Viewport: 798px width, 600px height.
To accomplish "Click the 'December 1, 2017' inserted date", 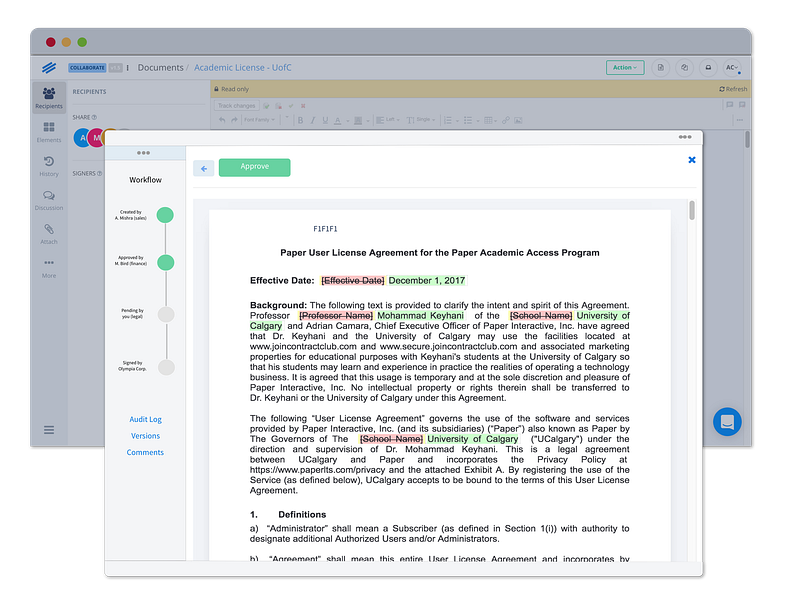I will point(426,280).
